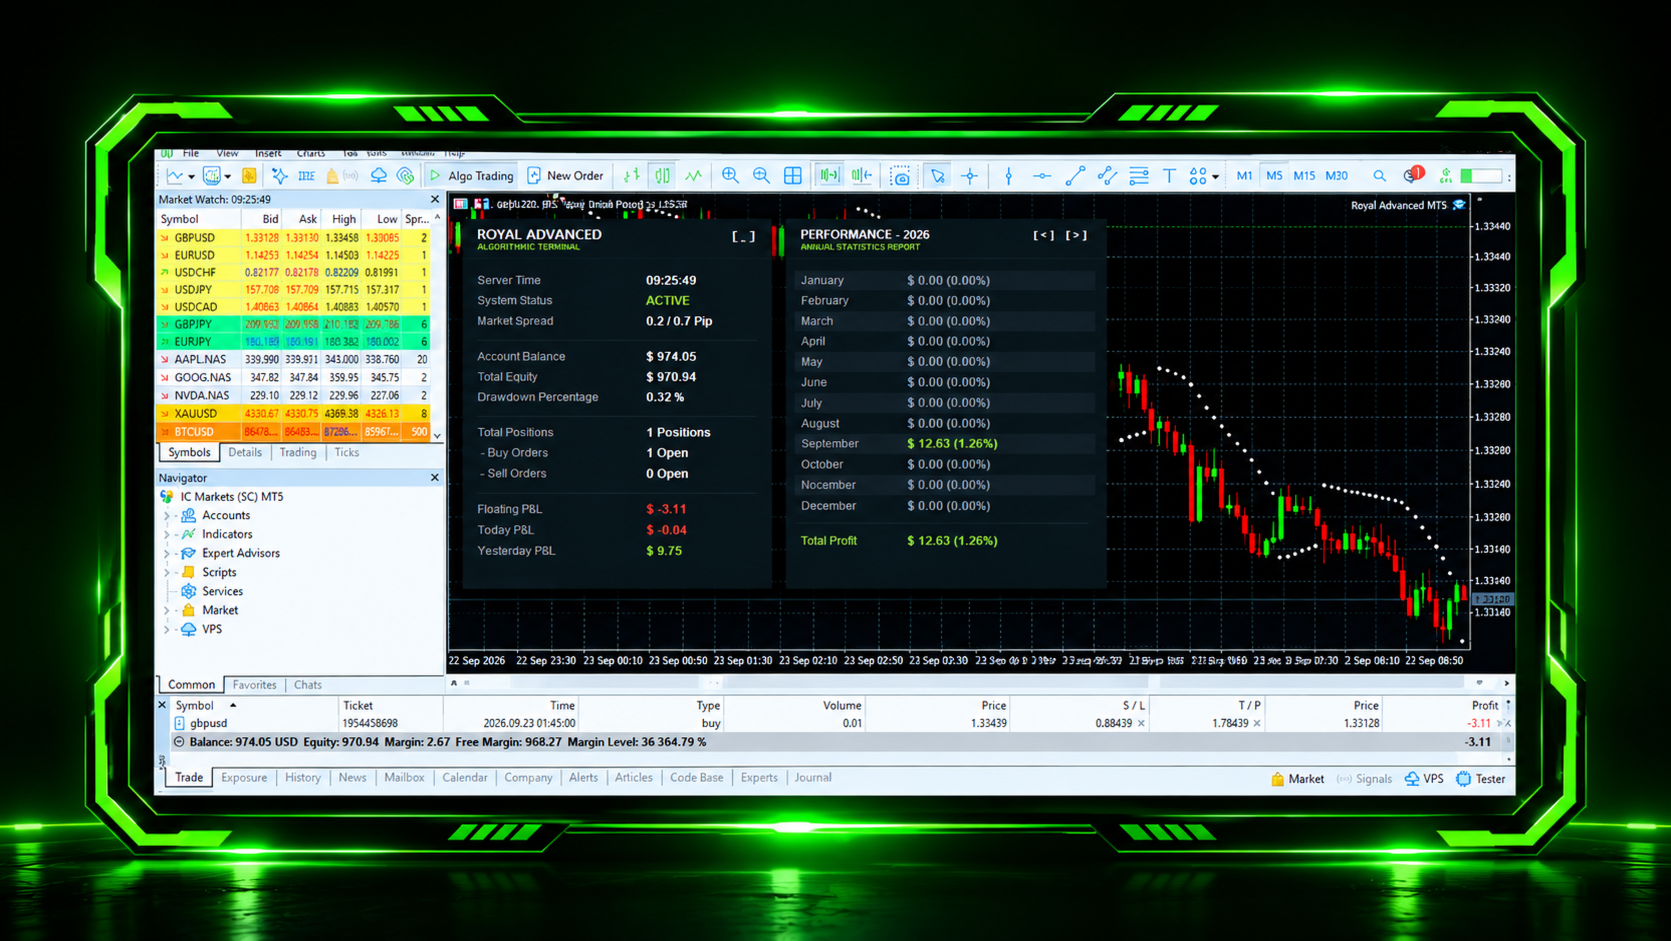Viewport: 1671px width, 941px height.
Task: Open the search magnifier in toolbar
Action: coord(1379,176)
